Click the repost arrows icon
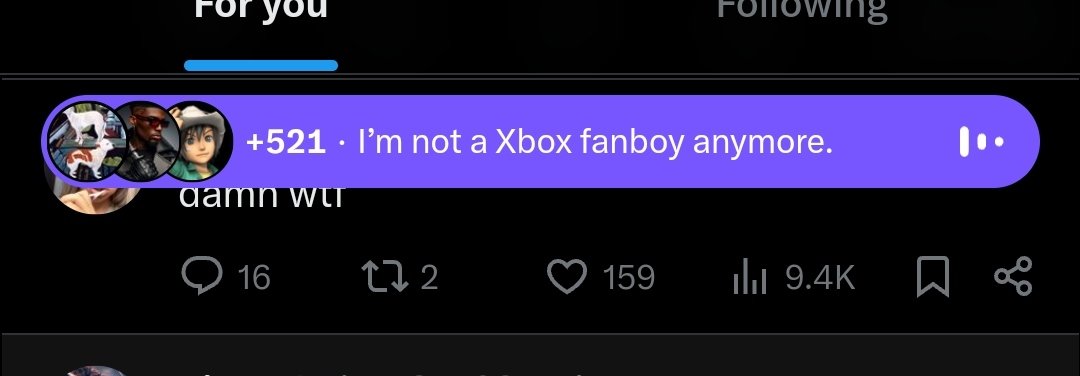 [386, 277]
